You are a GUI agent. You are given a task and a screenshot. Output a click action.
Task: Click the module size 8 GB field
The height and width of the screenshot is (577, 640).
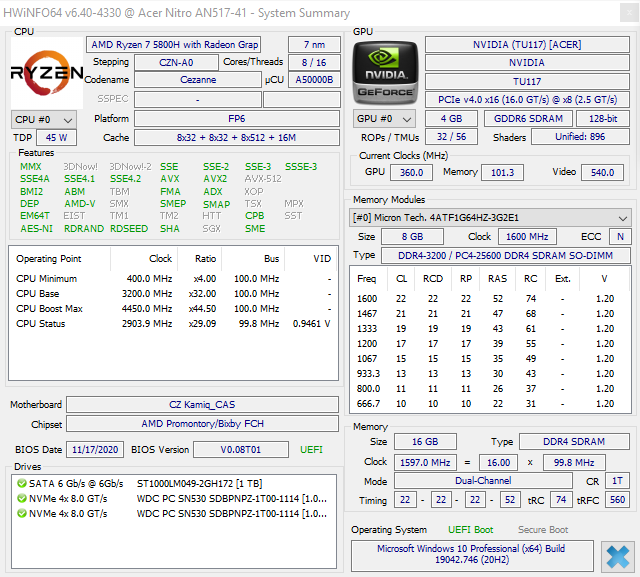point(412,237)
